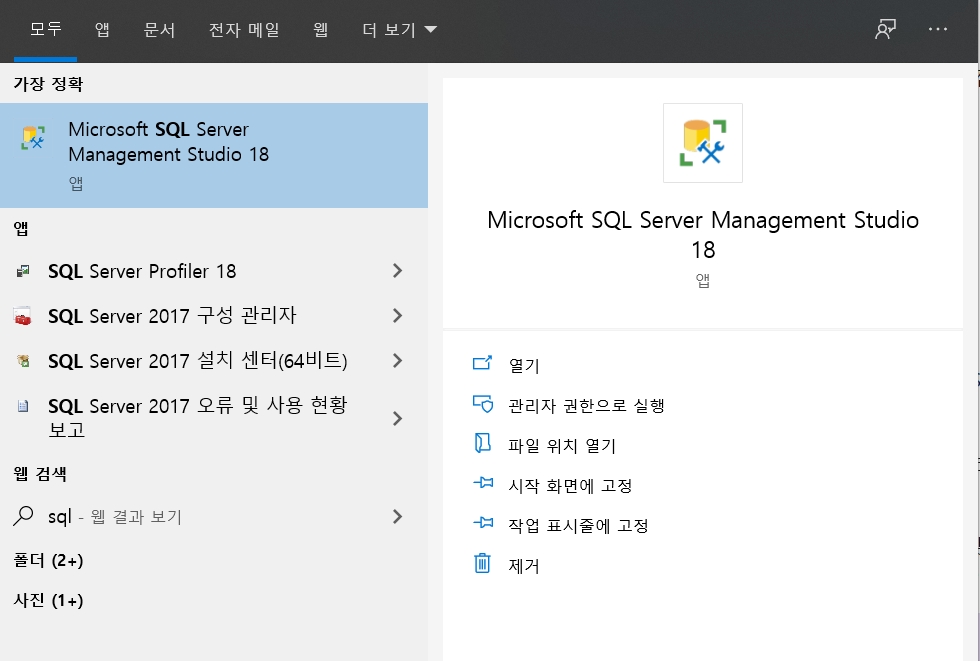This screenshot has width=980, height=661.
Task: Switch to the 앱 tab
Action: pos(102,29)
